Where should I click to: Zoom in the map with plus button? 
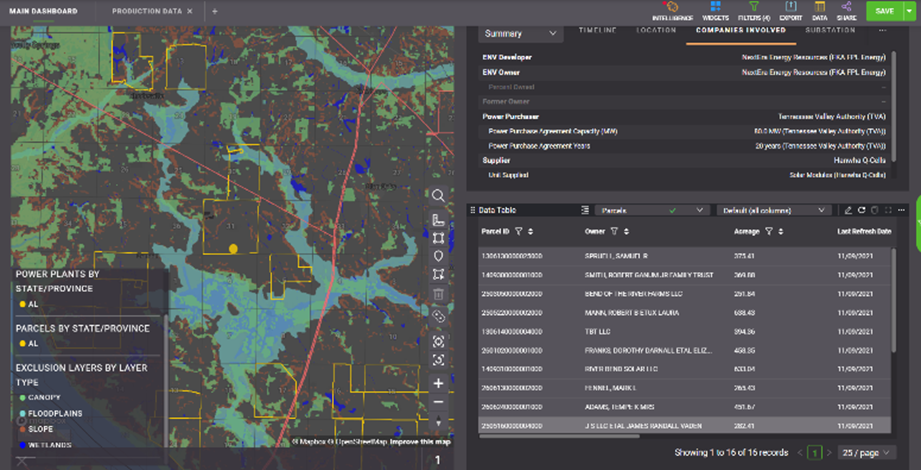coord(438,383)
